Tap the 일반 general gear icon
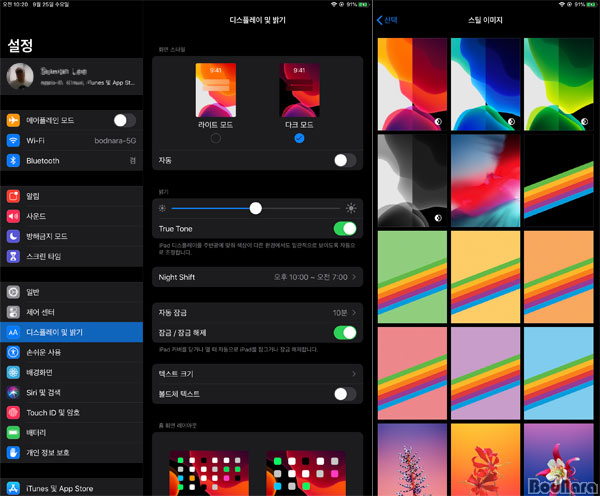Image resolution: width=600 pixels, height=496 pixels. [13, 292]
